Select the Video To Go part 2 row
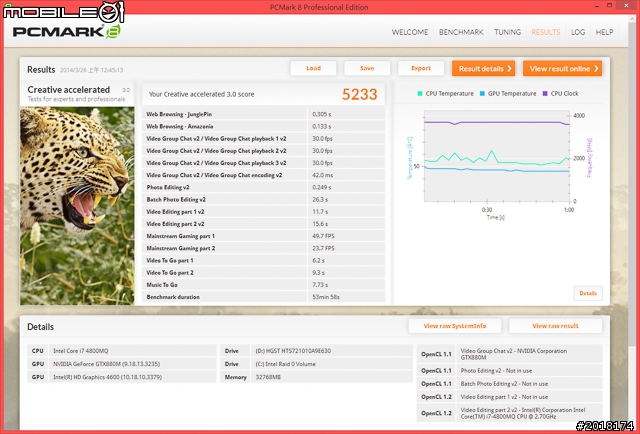This screenshot has width=640, height=434. (263, 272)
